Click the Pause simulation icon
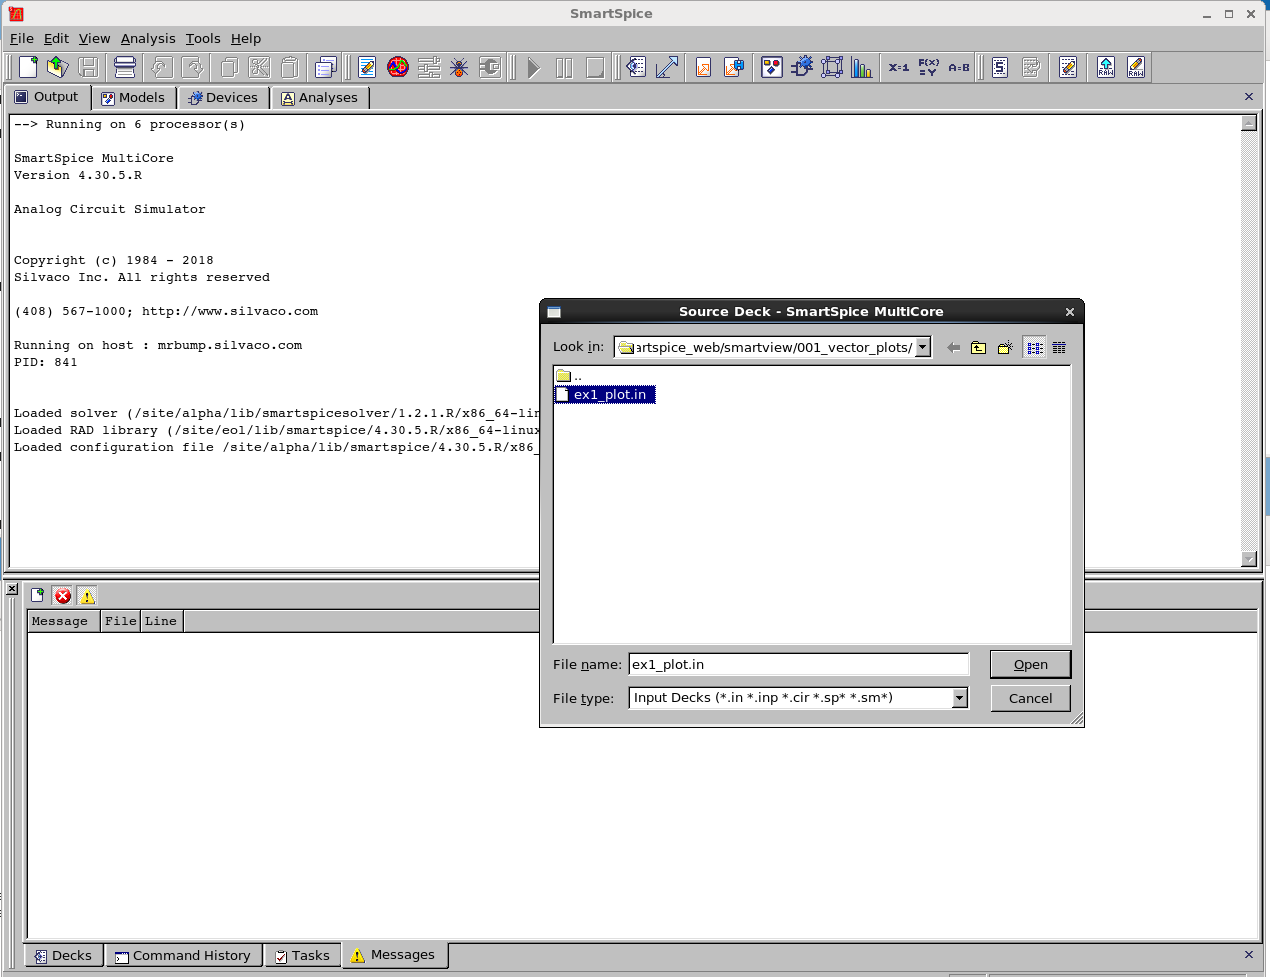This screenshot has width=1270, height=977. (x=564, y=67)
